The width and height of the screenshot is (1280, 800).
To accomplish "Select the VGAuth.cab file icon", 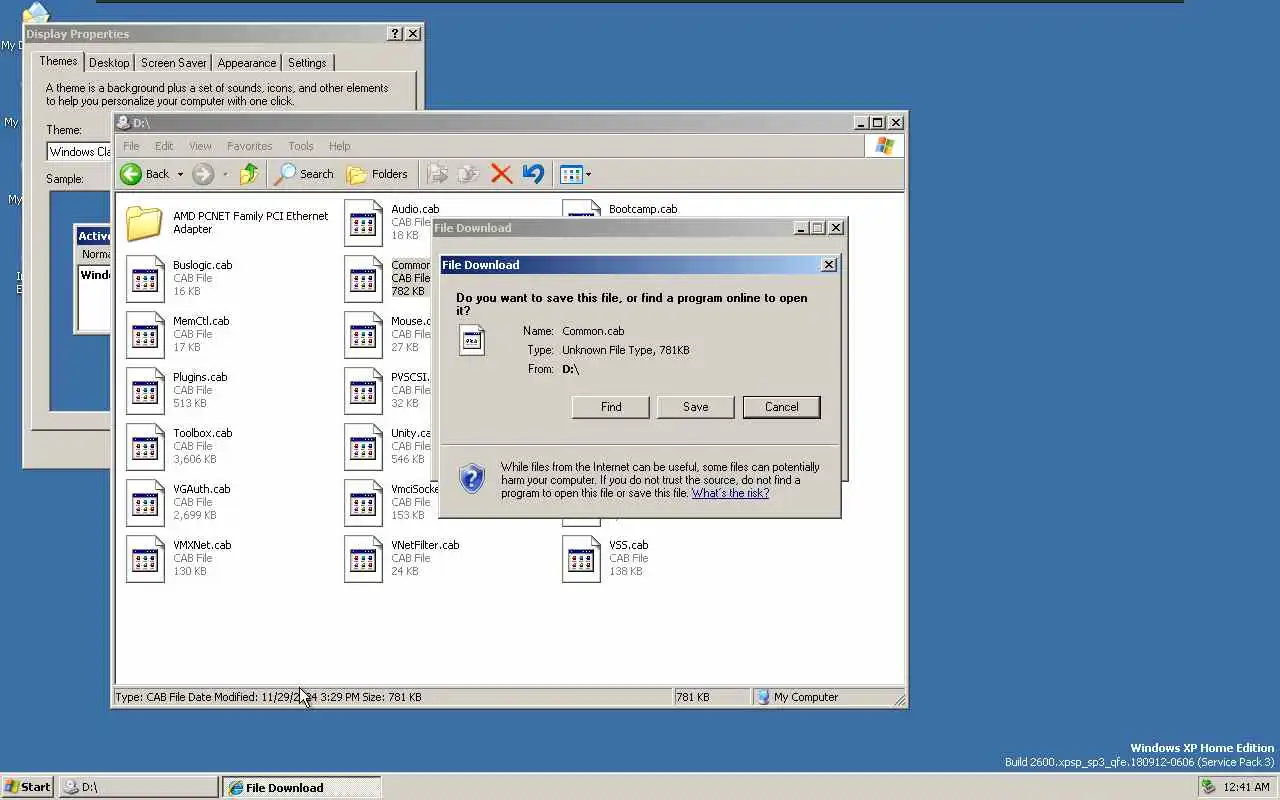I will tap(145, 503).
